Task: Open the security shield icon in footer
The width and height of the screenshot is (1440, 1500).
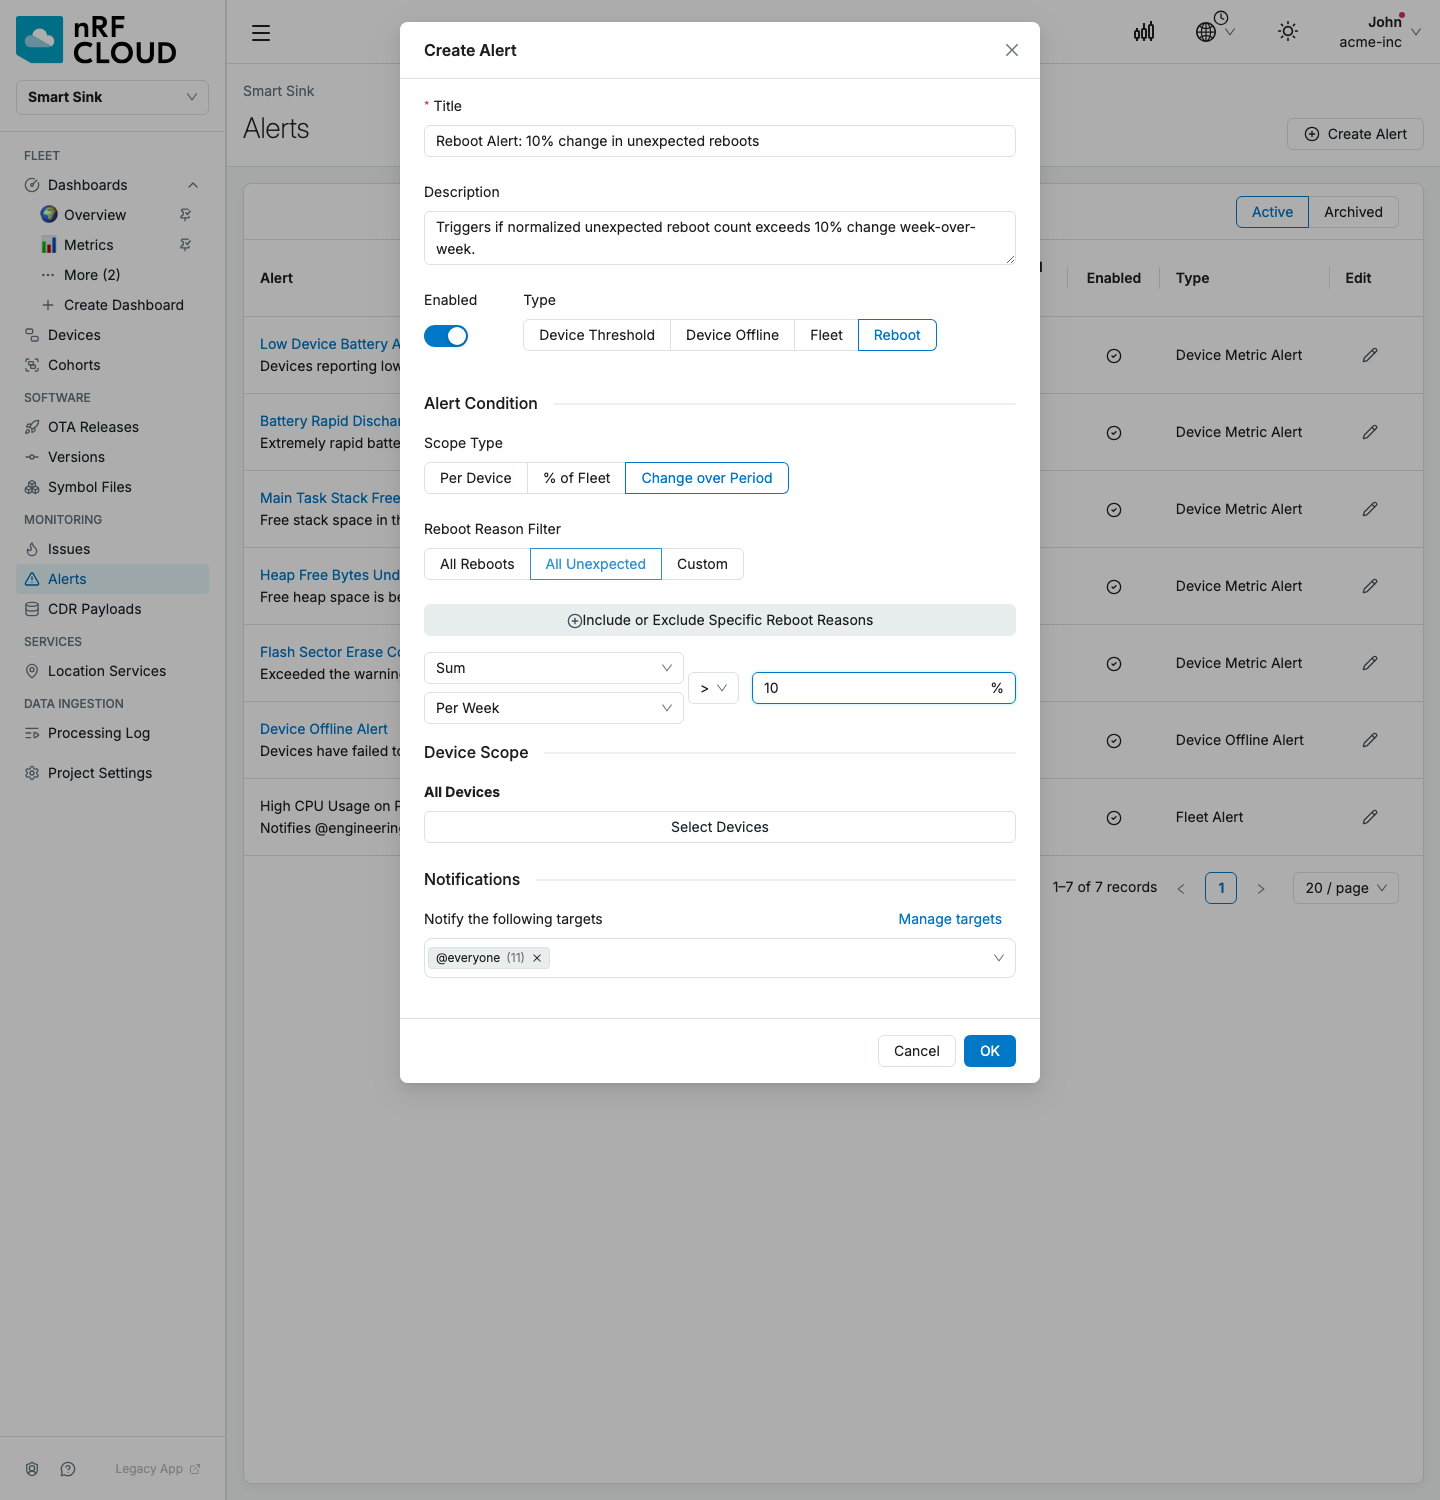Action: pyautogui.click(x=32, y=1469)
